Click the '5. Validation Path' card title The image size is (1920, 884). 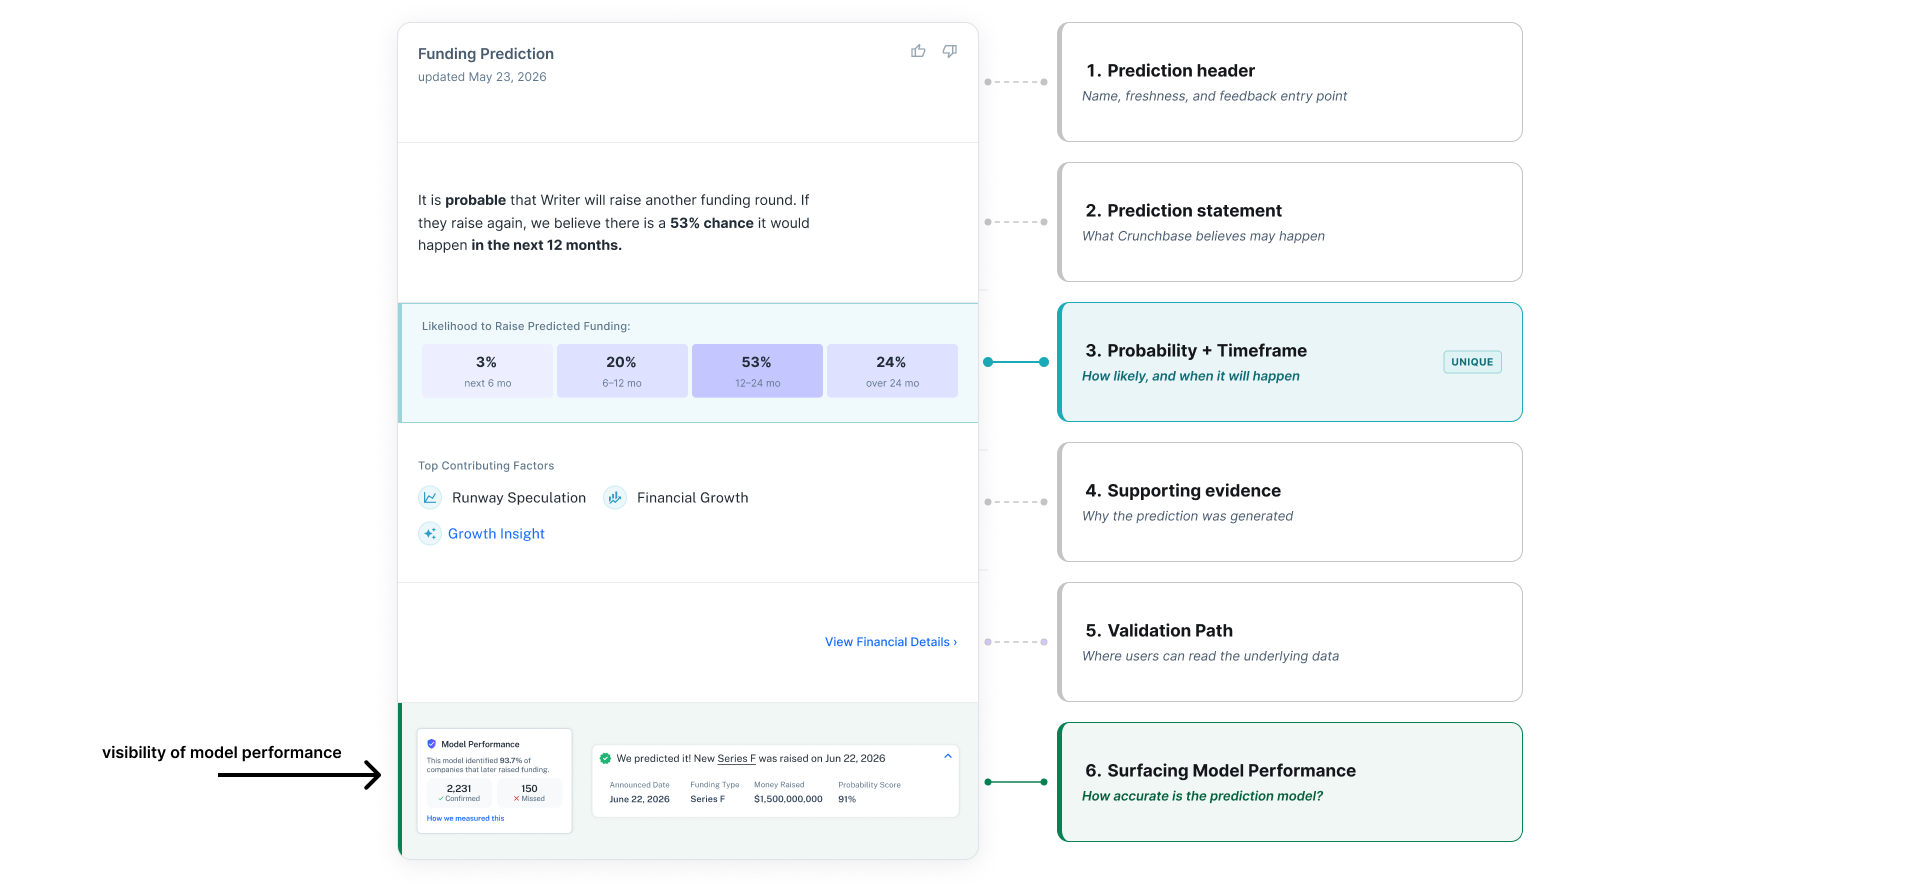[1159, 631]
